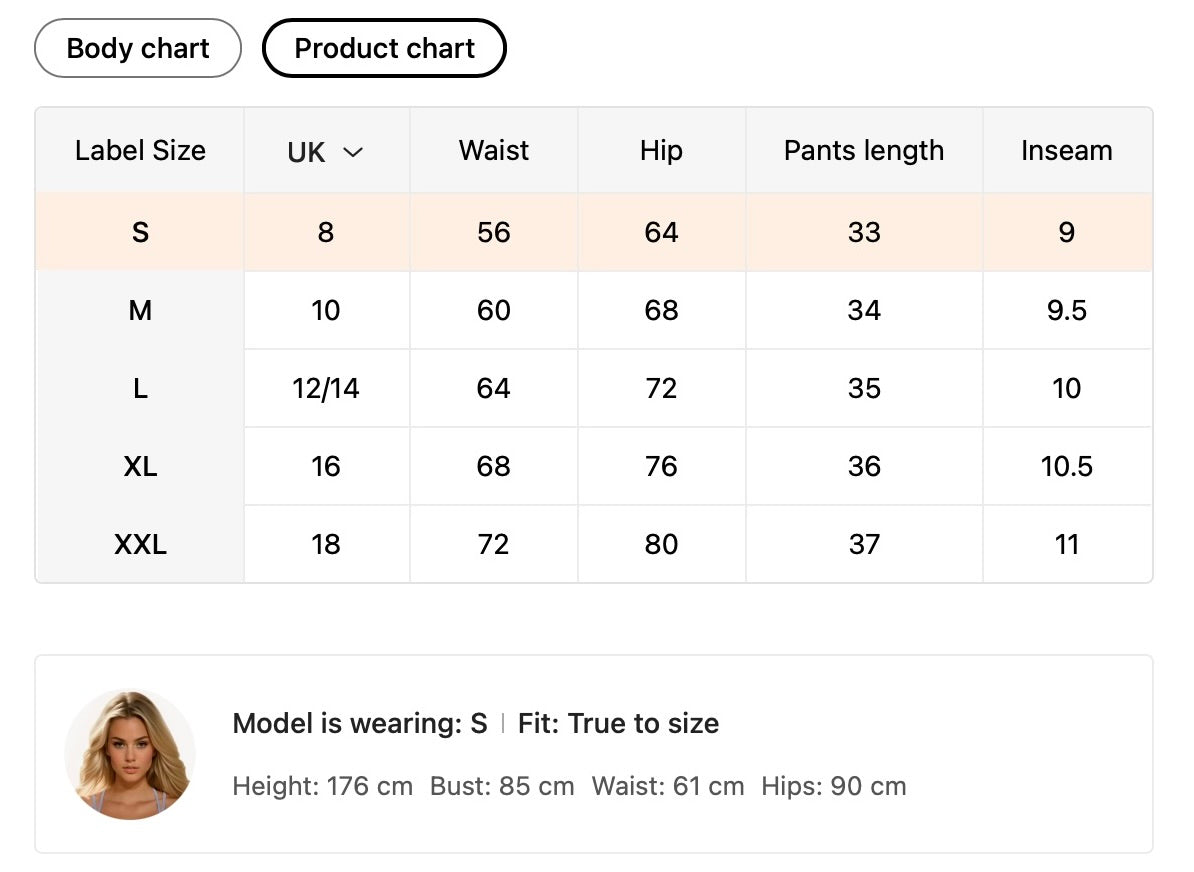Click the 12/14 UK size cell

click(x=326, y=389)
